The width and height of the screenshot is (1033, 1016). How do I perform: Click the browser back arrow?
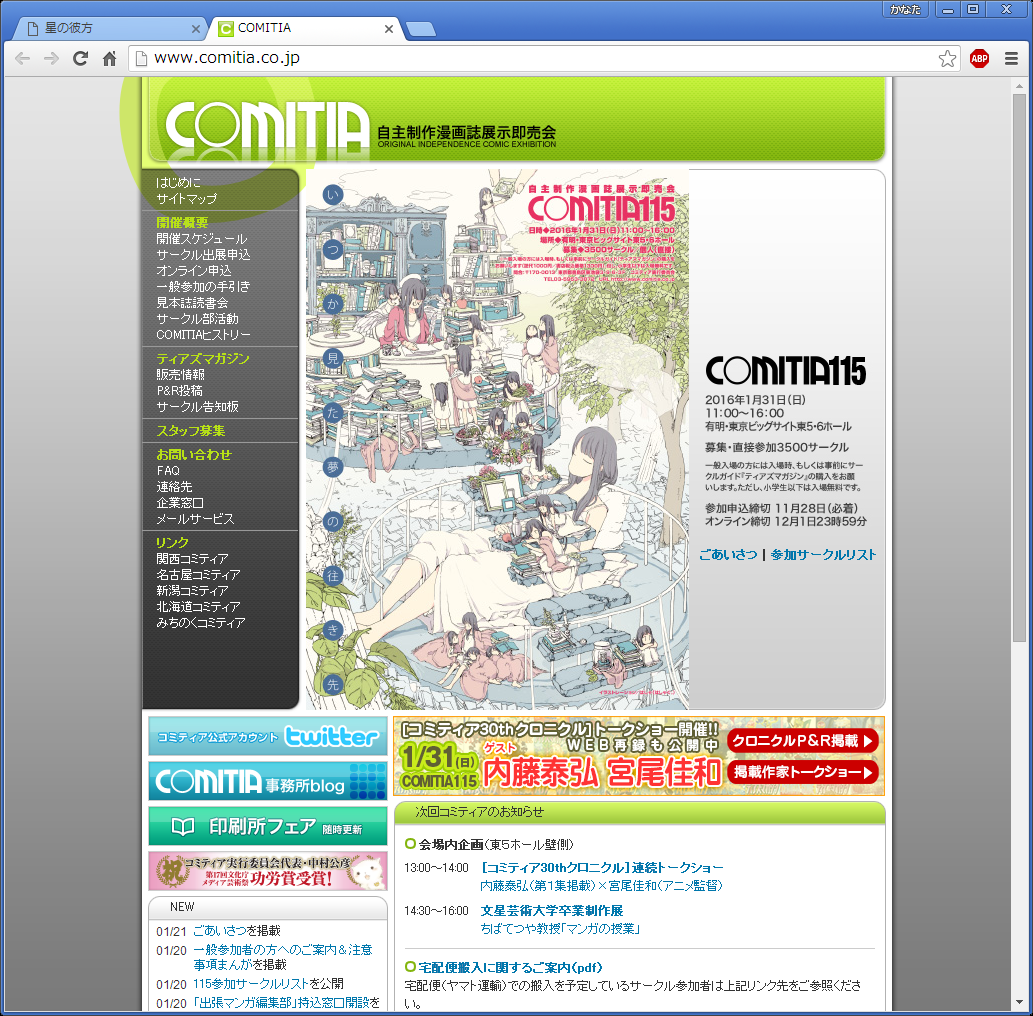coord(22,59)
